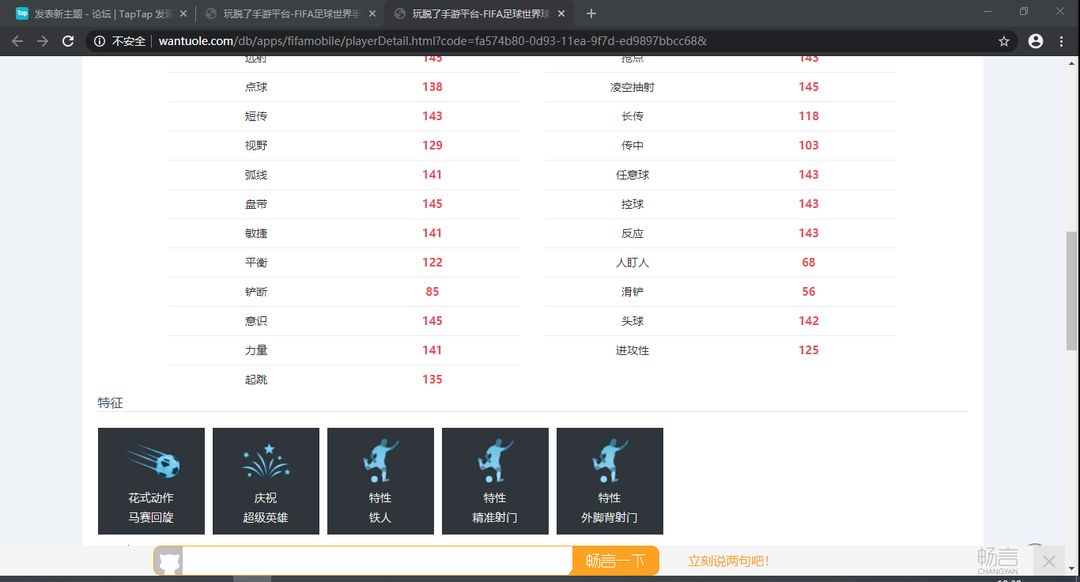Click the address bar URL

coord(433,41)
